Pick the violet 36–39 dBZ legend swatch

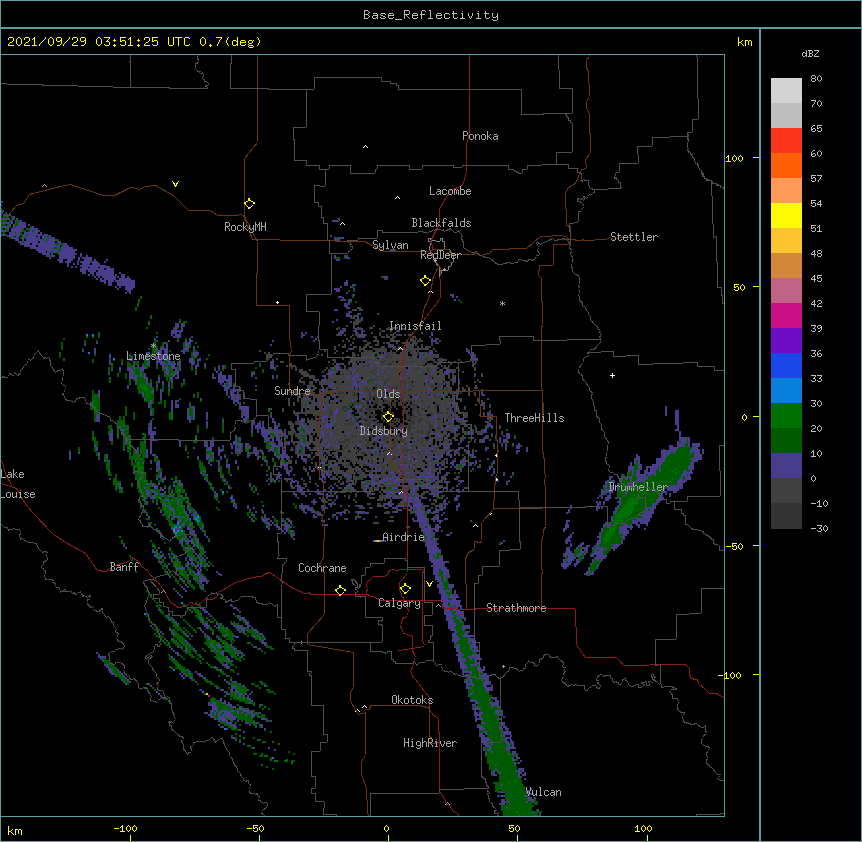[786, 341]
